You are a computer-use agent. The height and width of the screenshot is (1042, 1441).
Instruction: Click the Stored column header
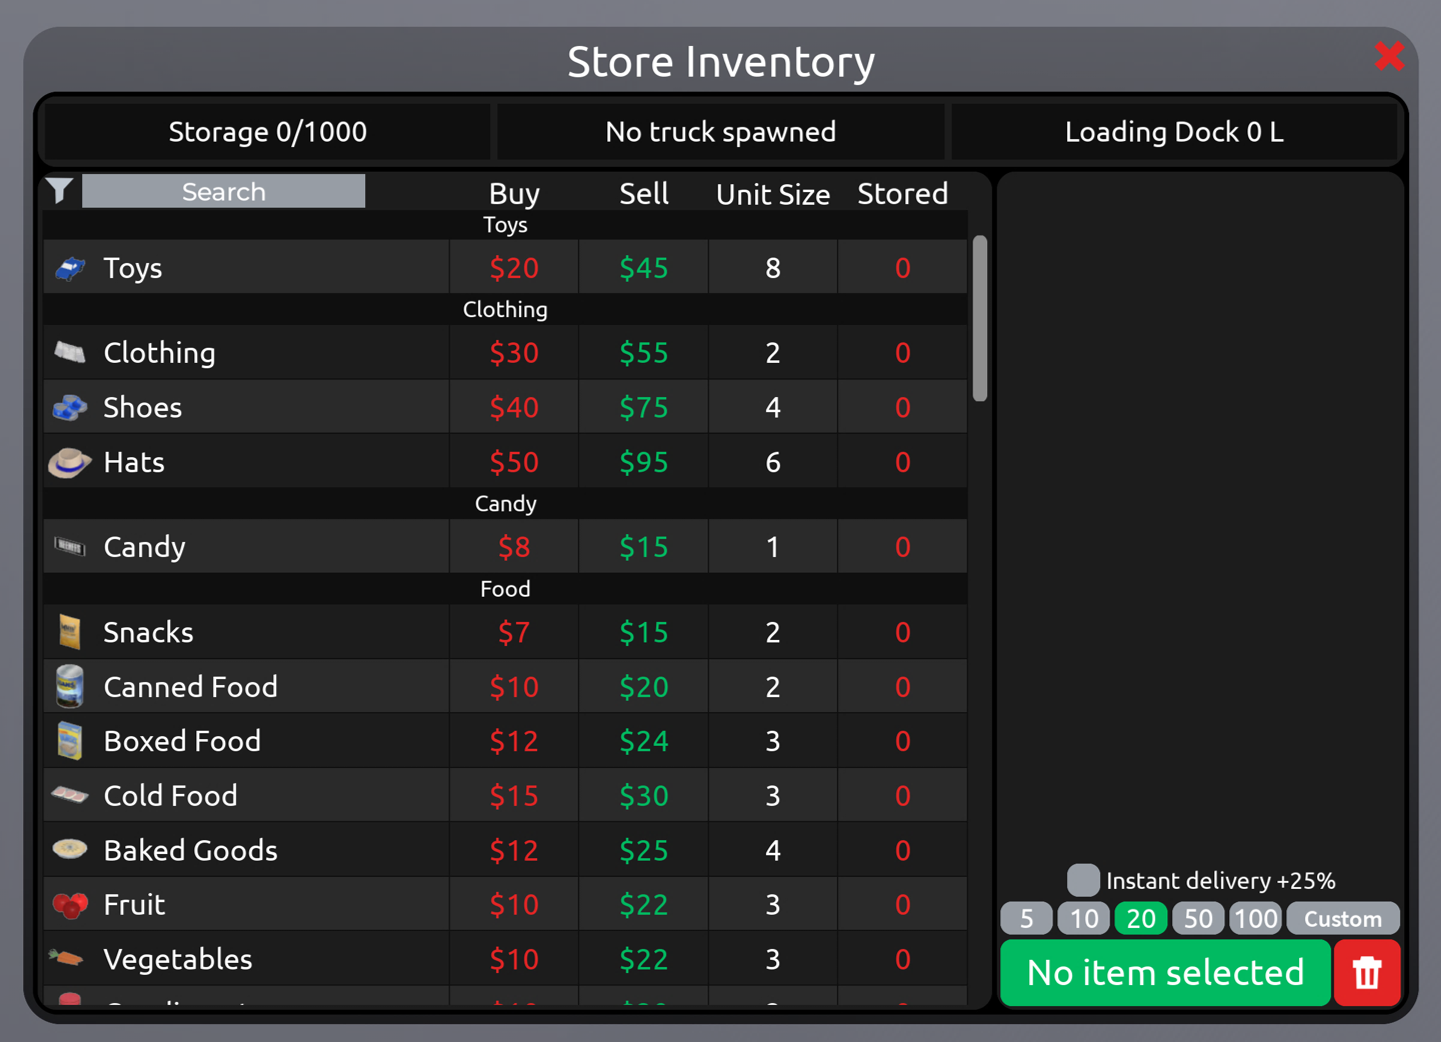(x=902, y=193)
